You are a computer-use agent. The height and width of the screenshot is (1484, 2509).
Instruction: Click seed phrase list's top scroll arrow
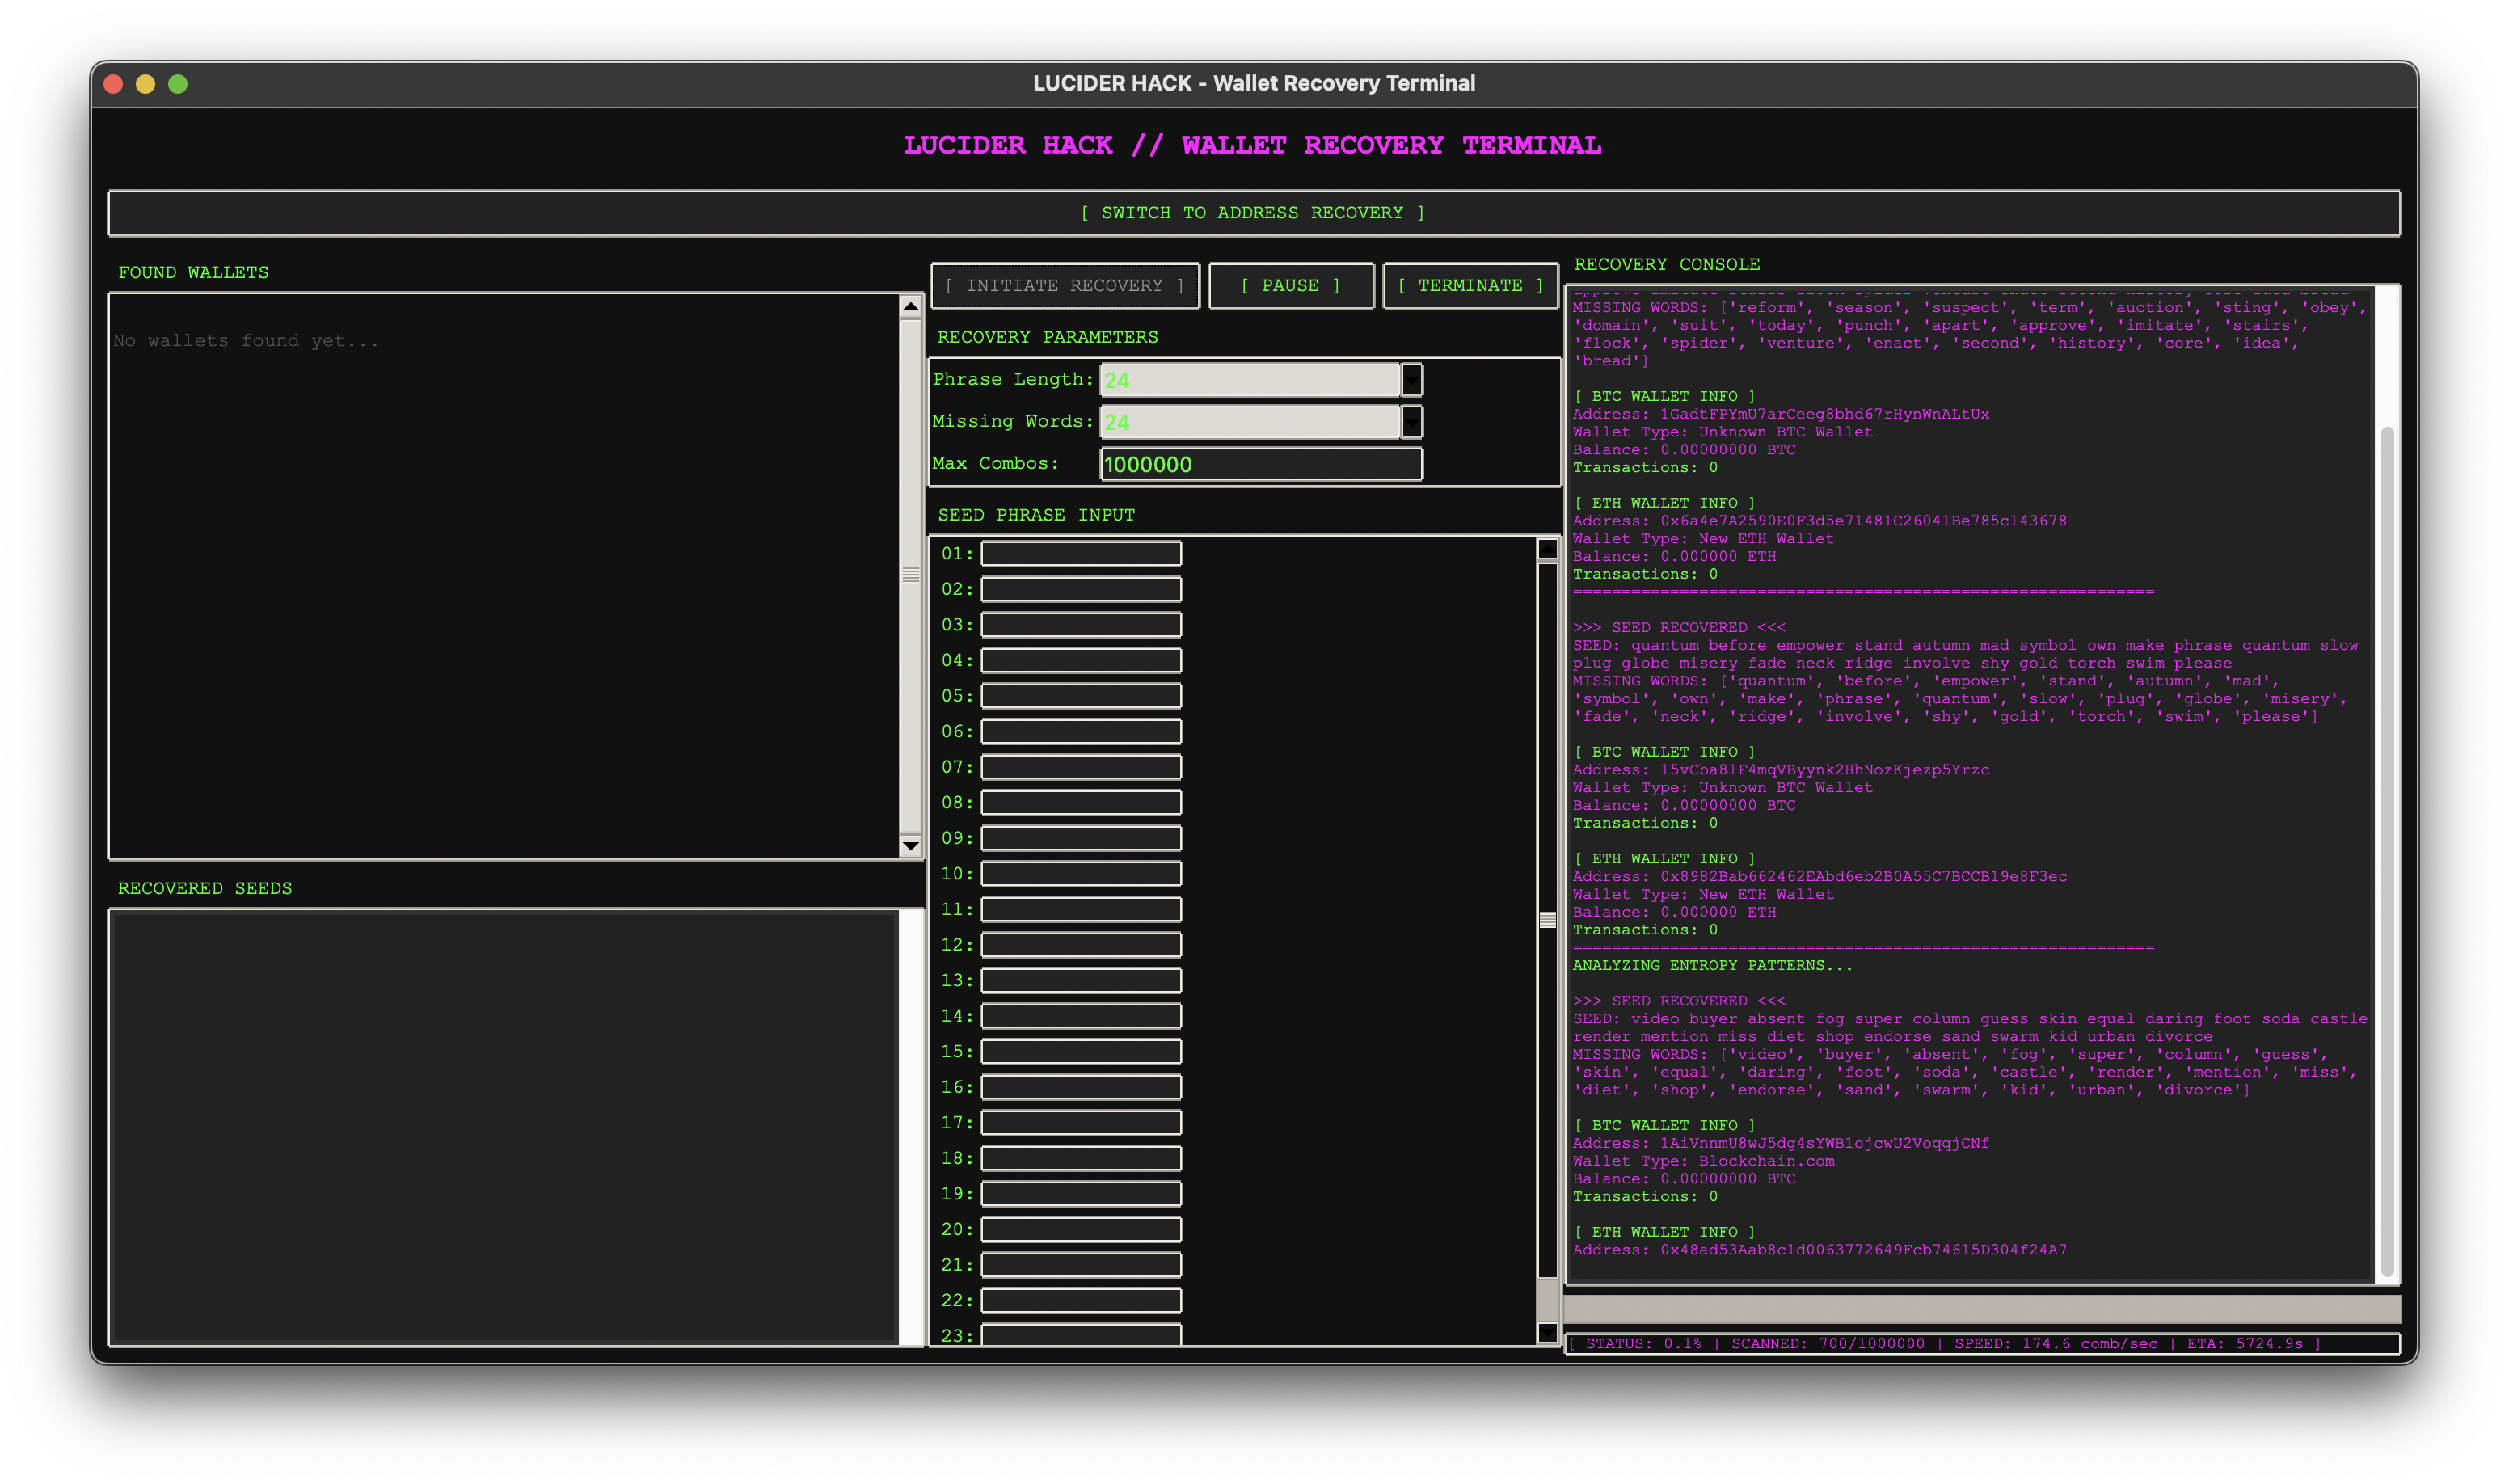click(x=1547, y=549)
